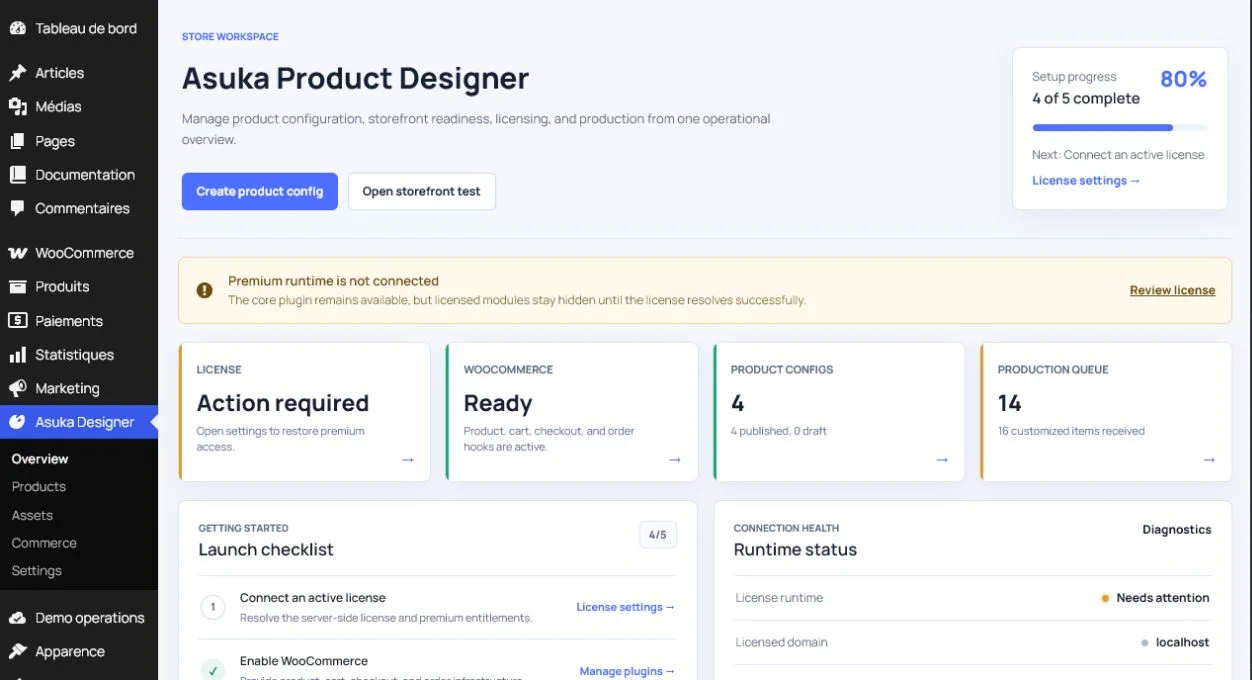Click the warning icon in premium runtime notice
This screenshot has height=680, width=1252.
(x=204, y=290)
